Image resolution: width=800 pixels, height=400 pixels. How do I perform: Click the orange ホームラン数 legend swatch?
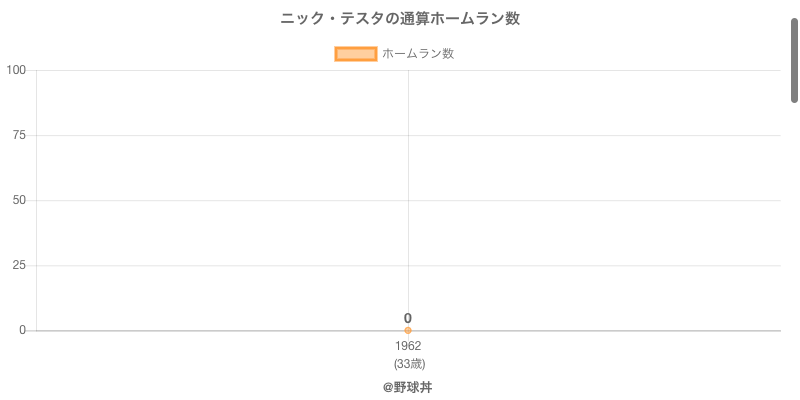point(355,54)
